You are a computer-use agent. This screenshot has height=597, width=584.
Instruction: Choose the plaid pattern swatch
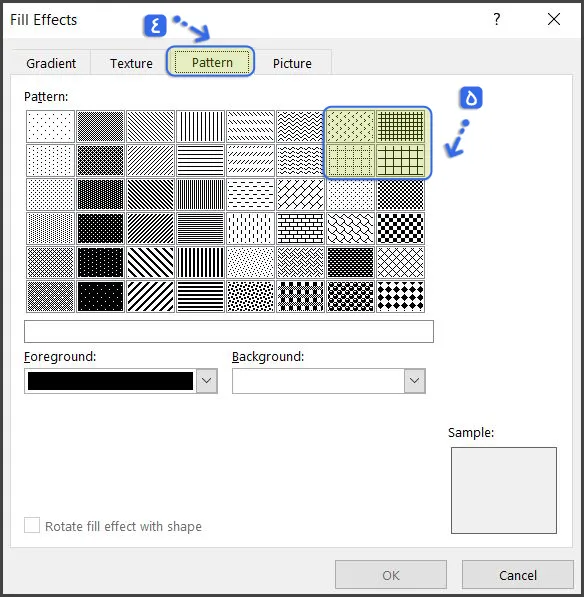(x=300, y=296)
